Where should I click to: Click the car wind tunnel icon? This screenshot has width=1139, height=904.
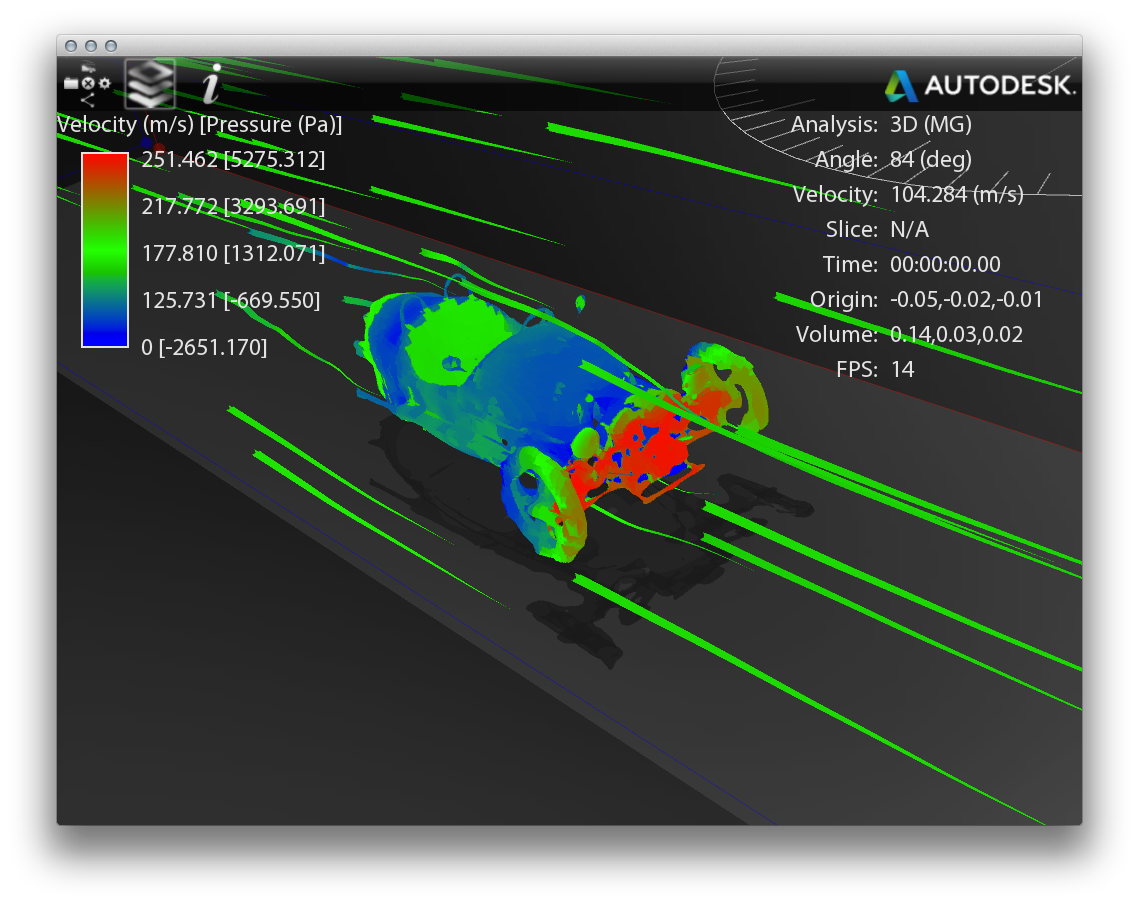point(88,68)
